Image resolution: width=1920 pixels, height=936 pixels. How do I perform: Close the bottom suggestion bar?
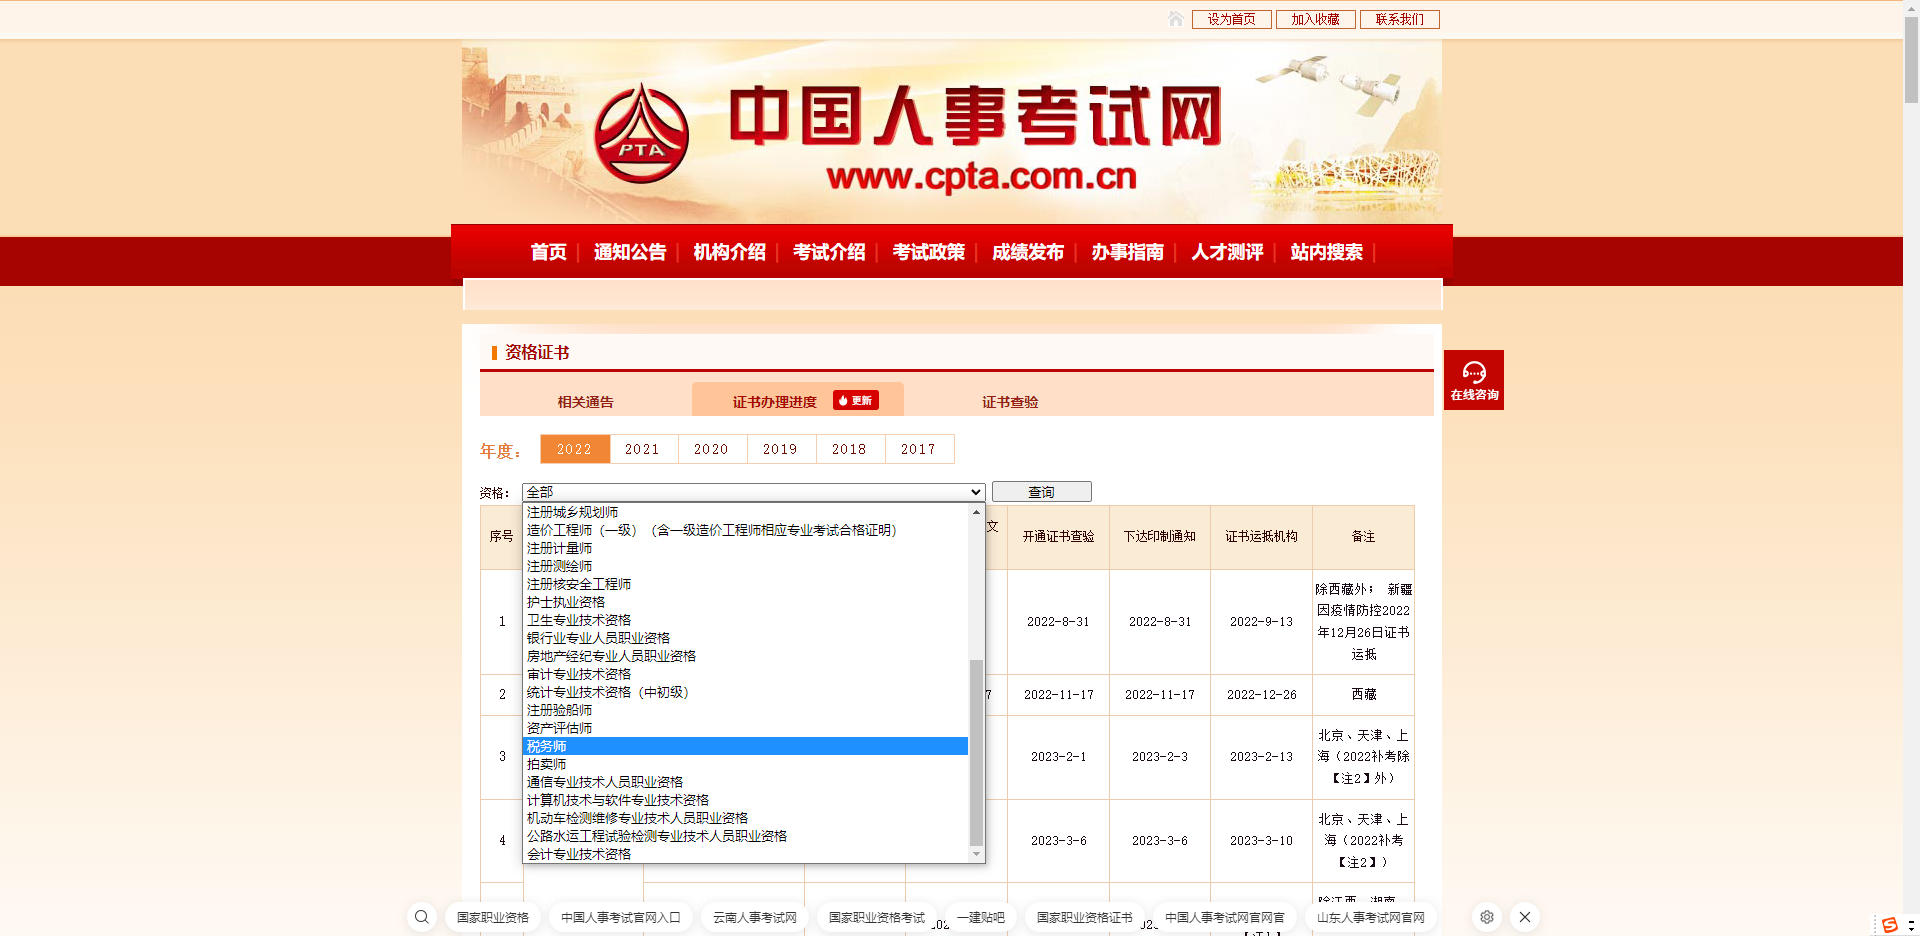pyautogui.click(x=1525, y=917)
